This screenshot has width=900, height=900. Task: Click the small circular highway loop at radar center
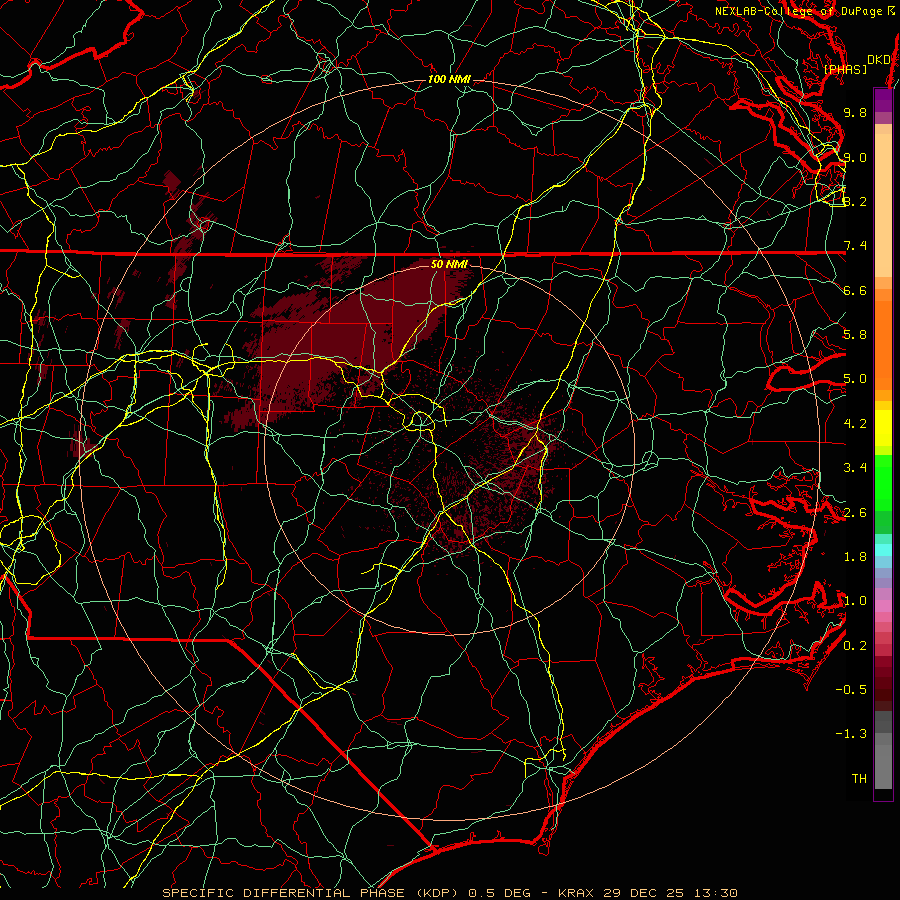point(420,422)
